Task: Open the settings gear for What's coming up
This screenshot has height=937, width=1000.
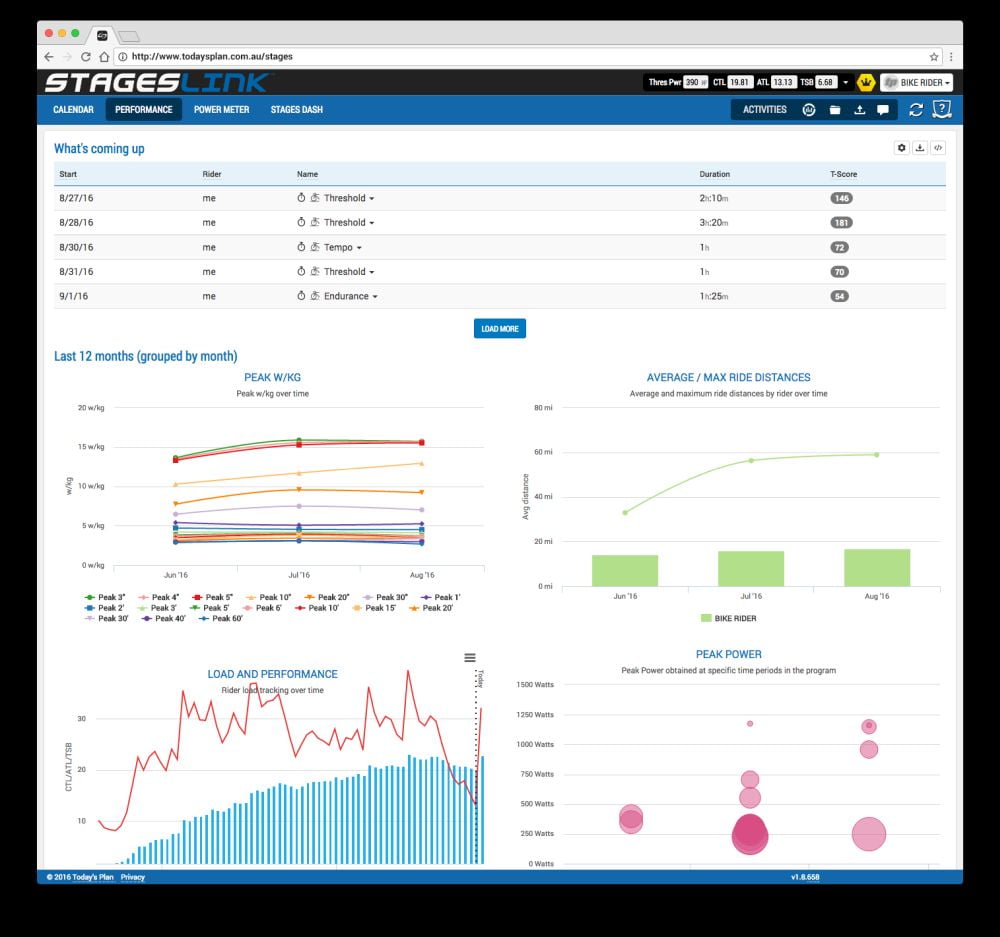Action: click(x=901, y=148)
